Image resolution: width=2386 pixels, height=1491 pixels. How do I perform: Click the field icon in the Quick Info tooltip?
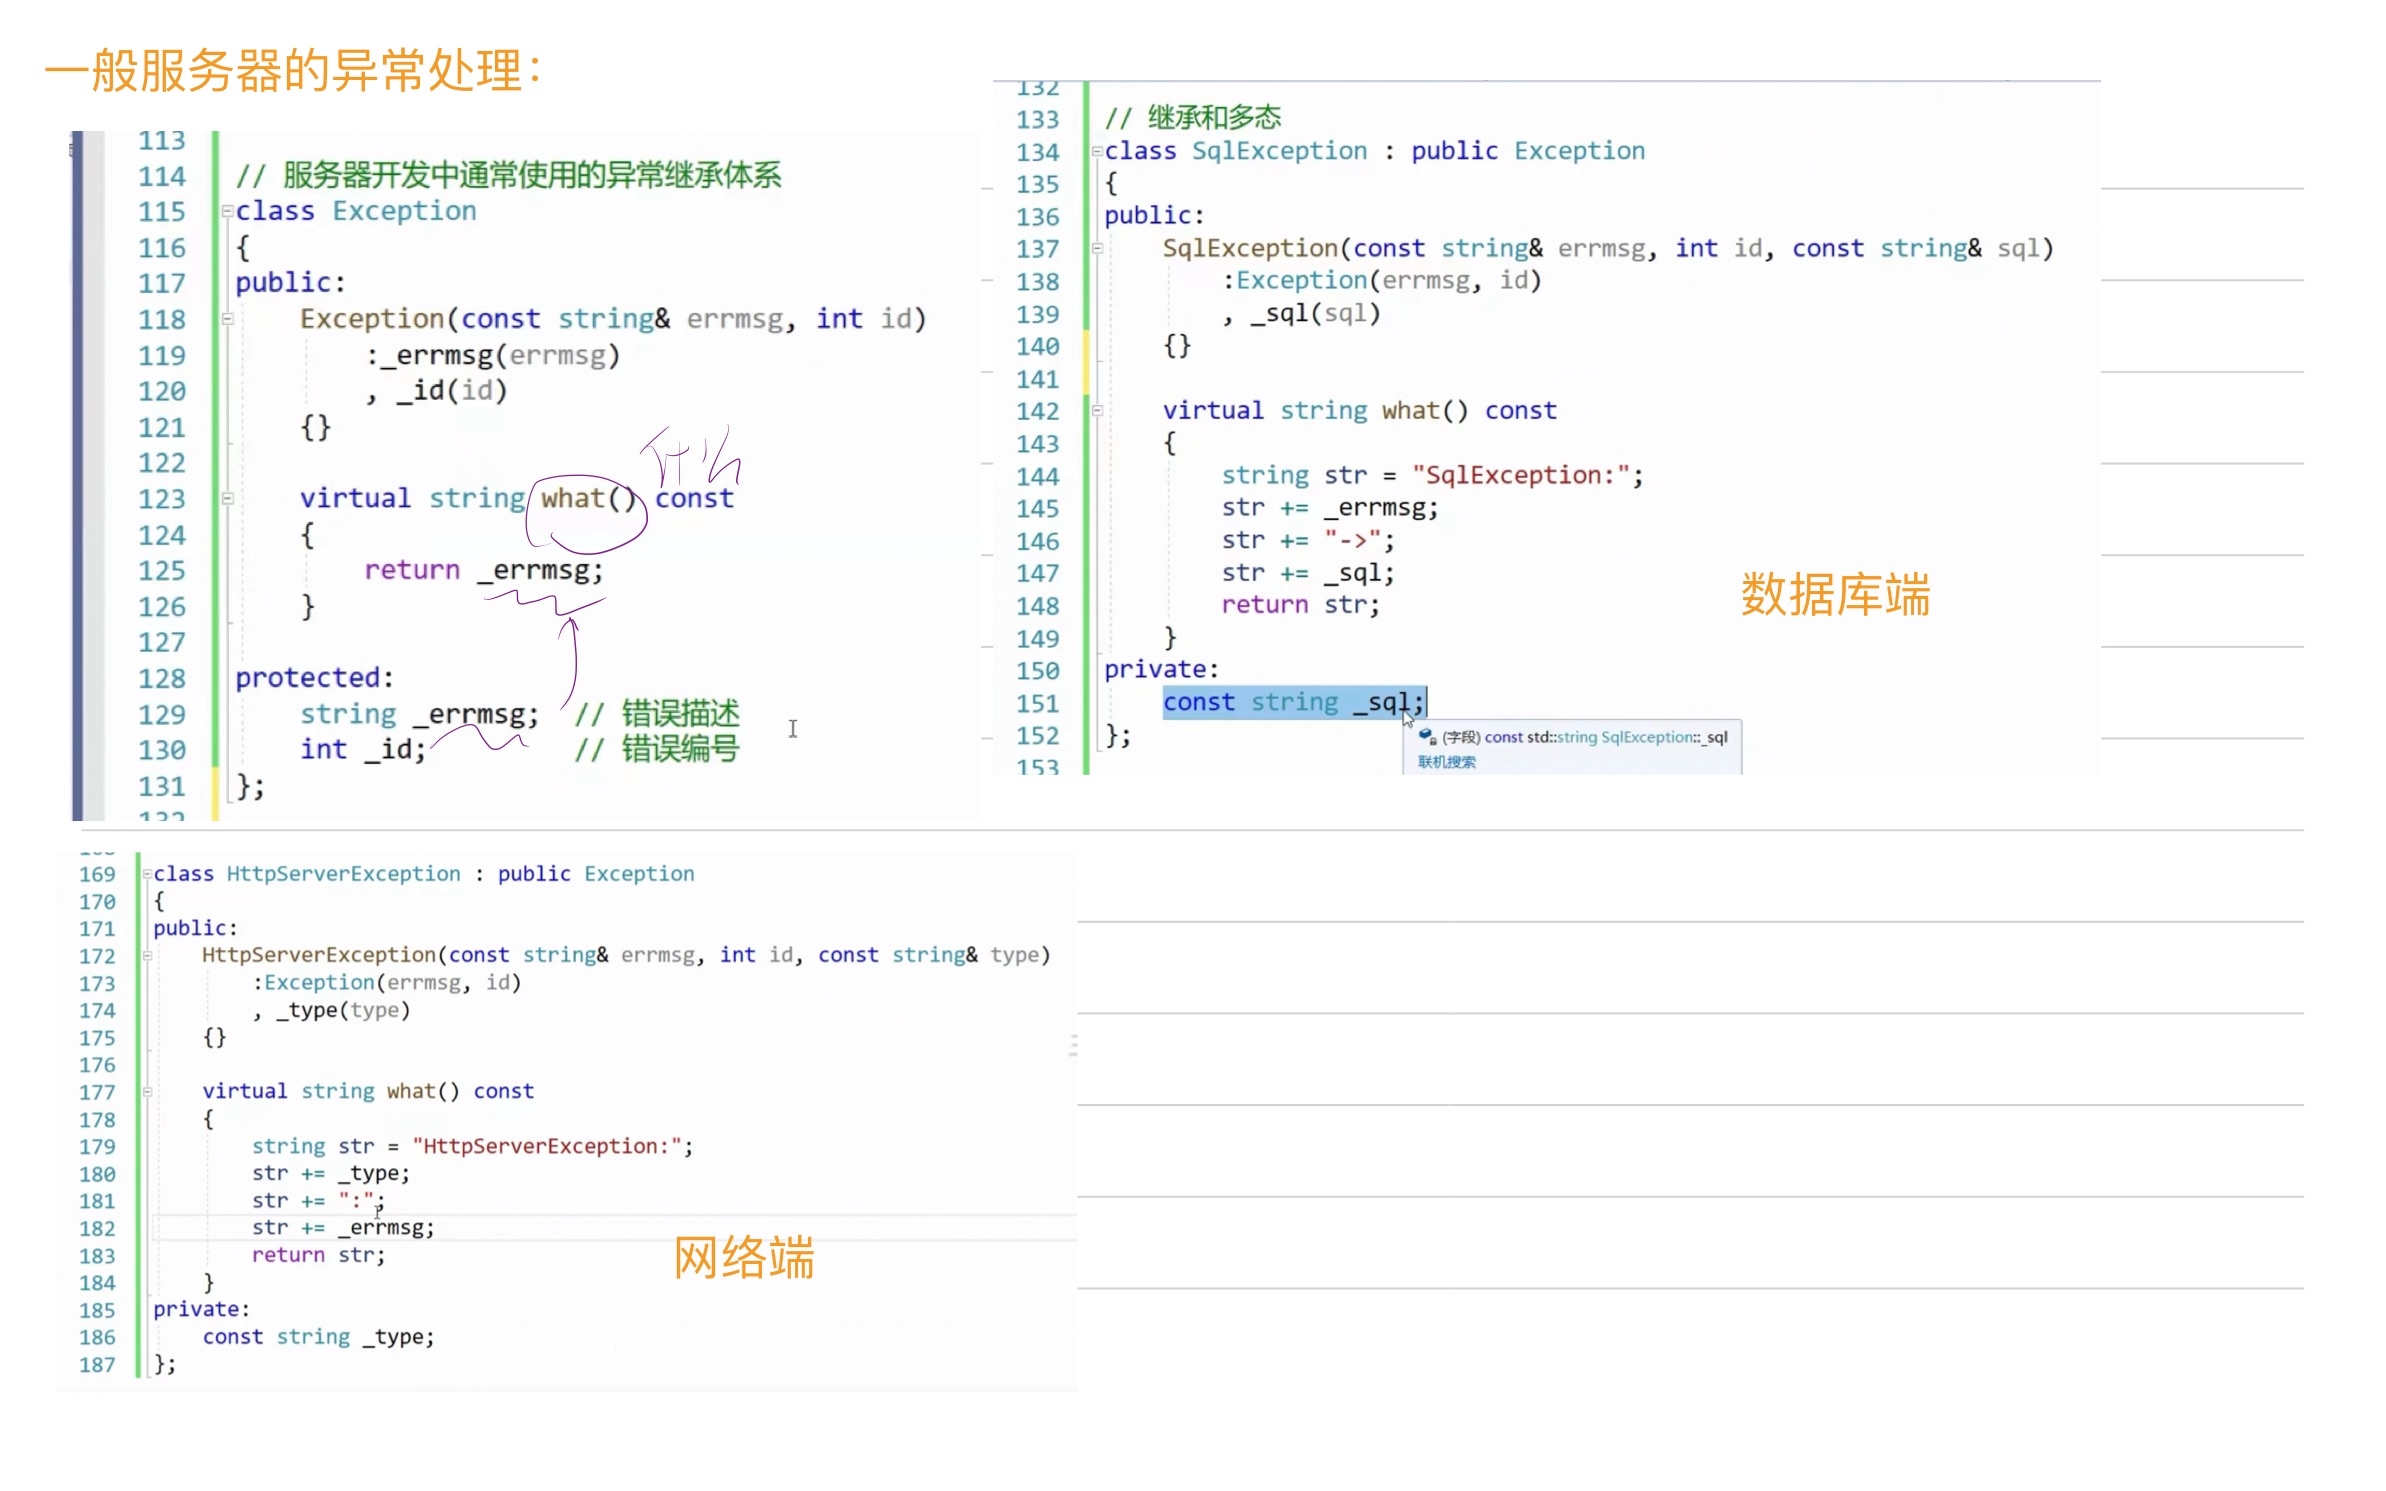[x=1425, y=737]
